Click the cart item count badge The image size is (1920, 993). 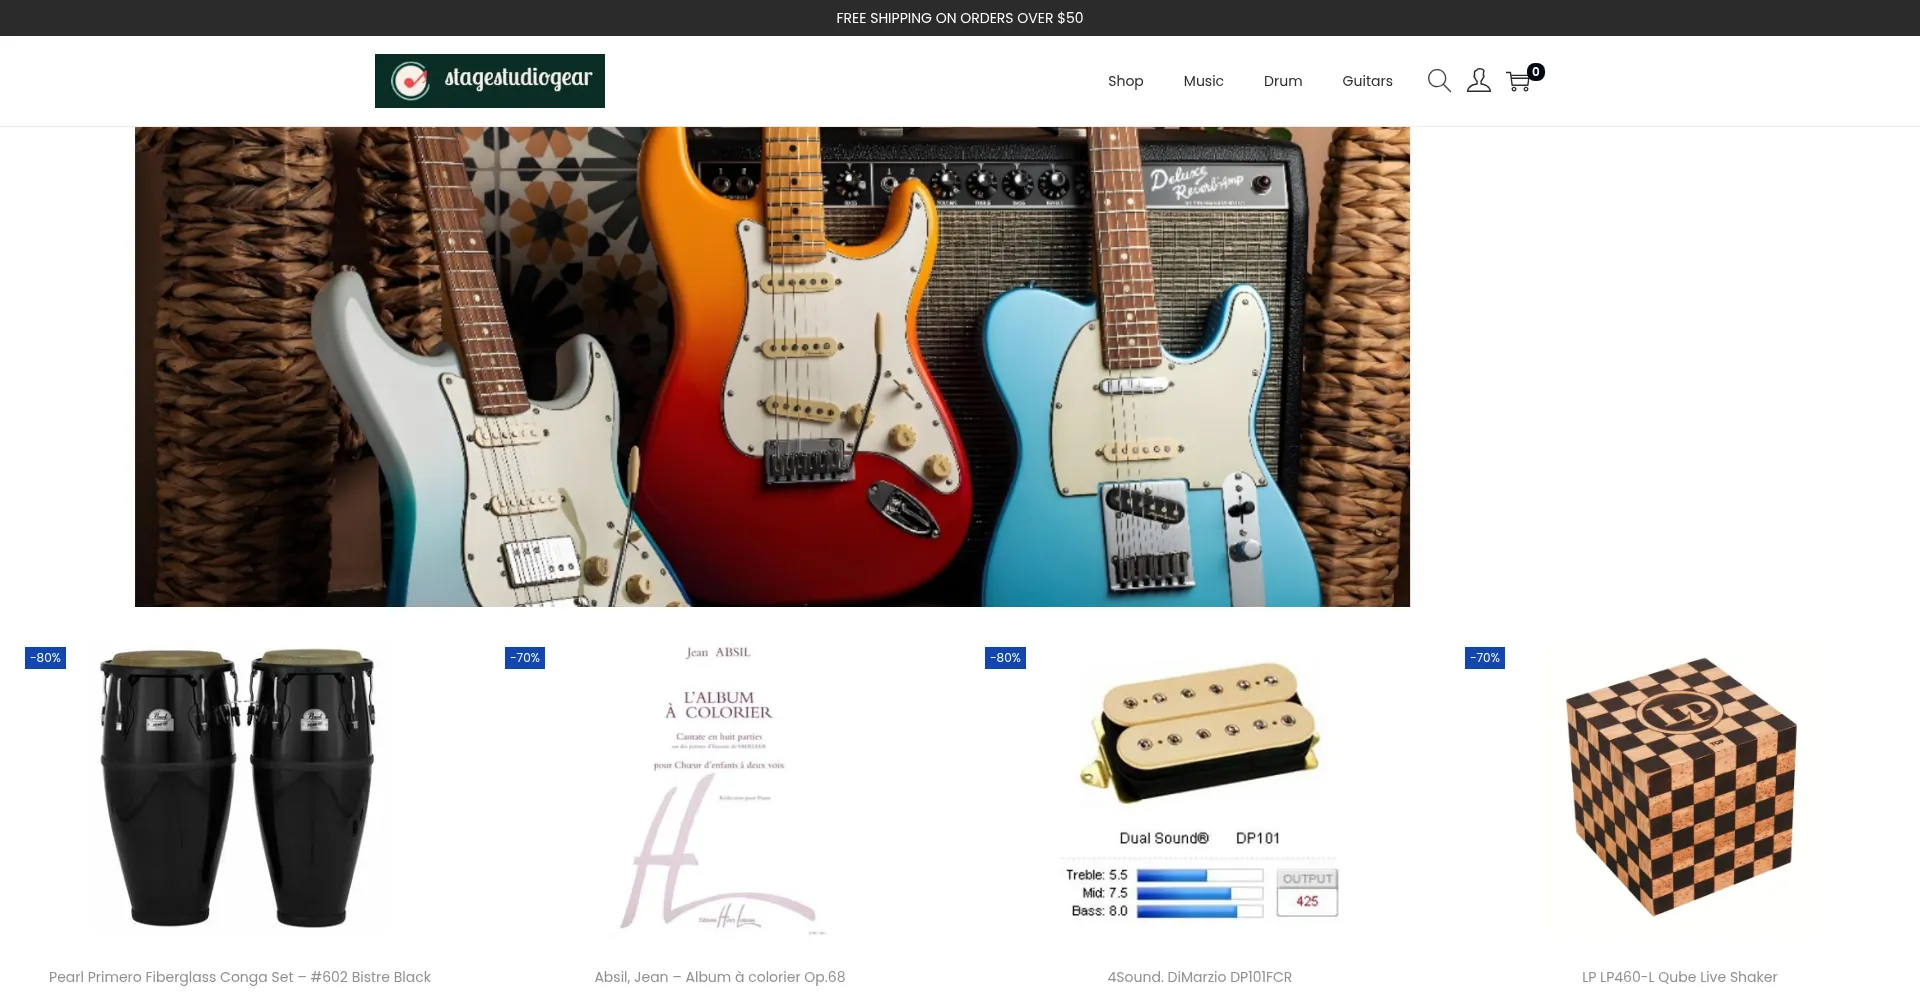tap(1536, 72)
